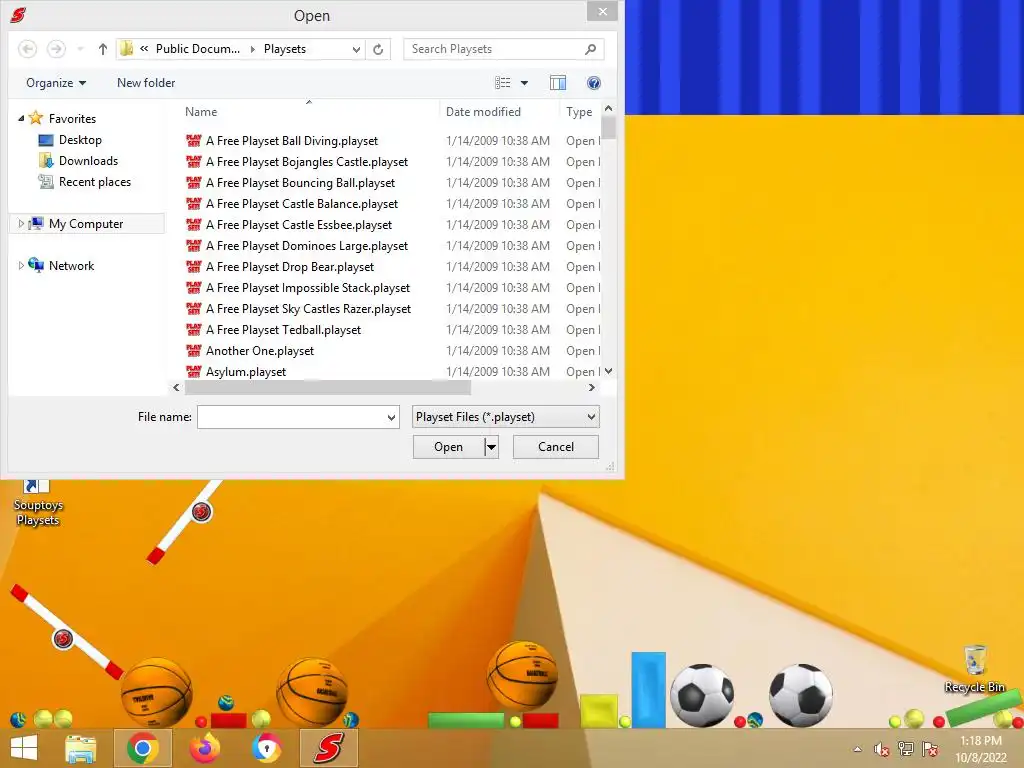Click the Recycle Bin desktop icon
The image size is (1024, 768).
coord(974,669)
